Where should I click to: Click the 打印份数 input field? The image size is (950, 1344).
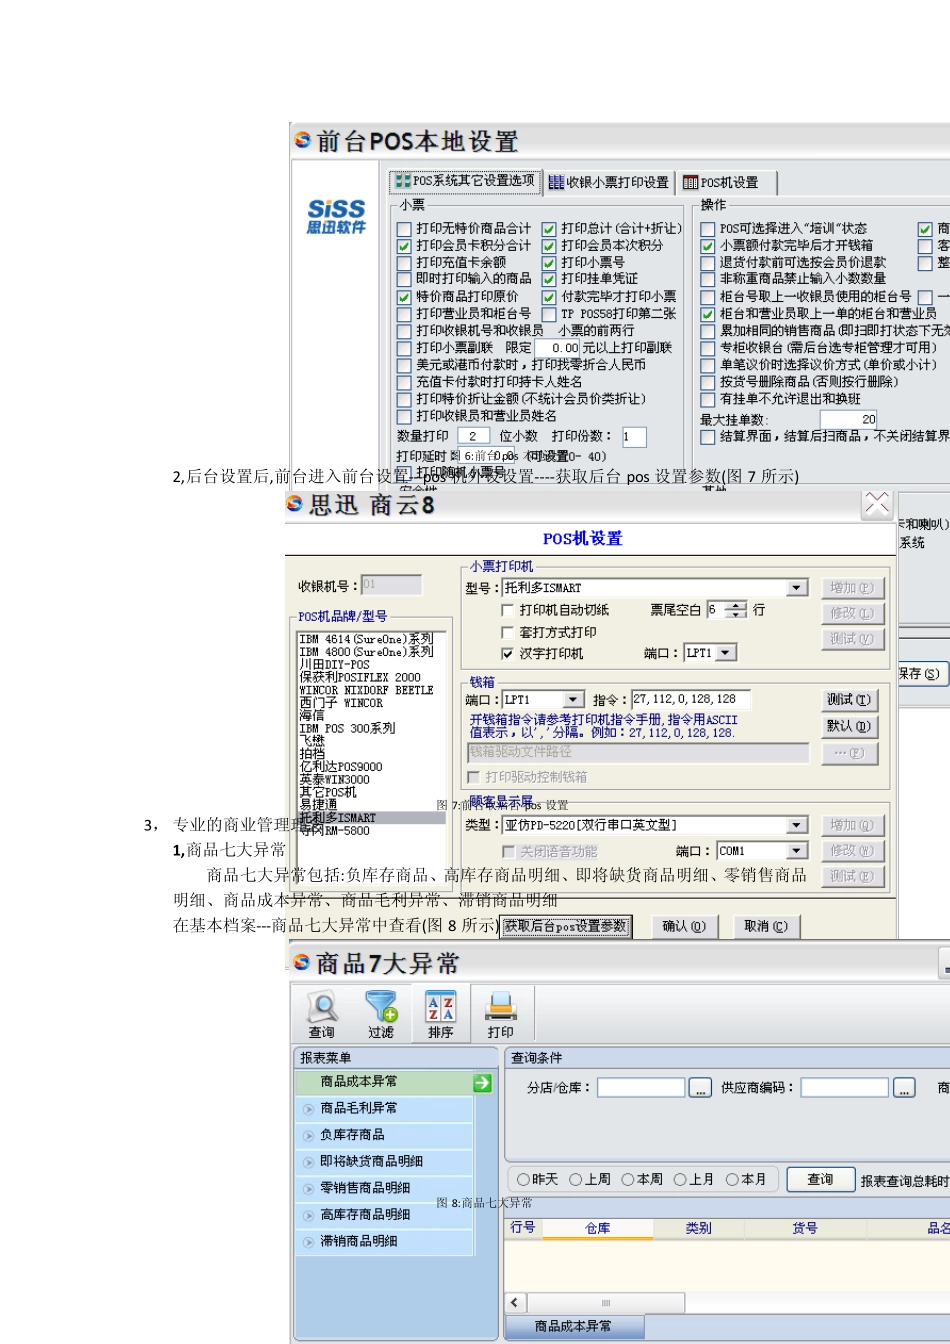634,437
